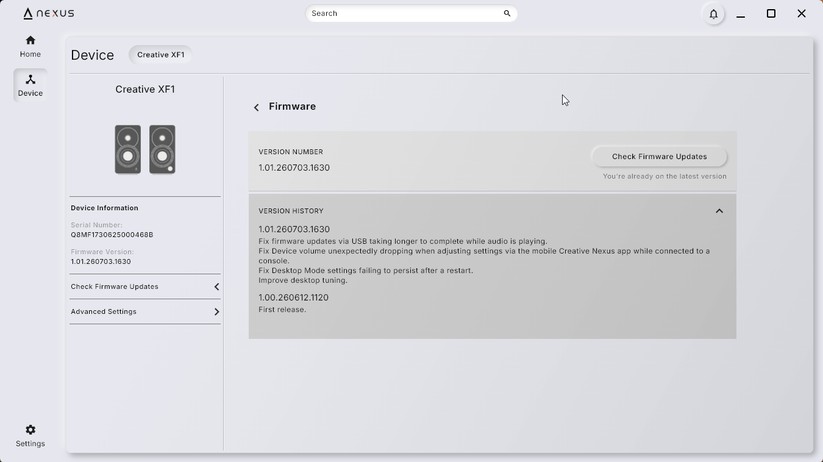
Task: Click the Creative XF1 speaker image
Action: (145, 150)
